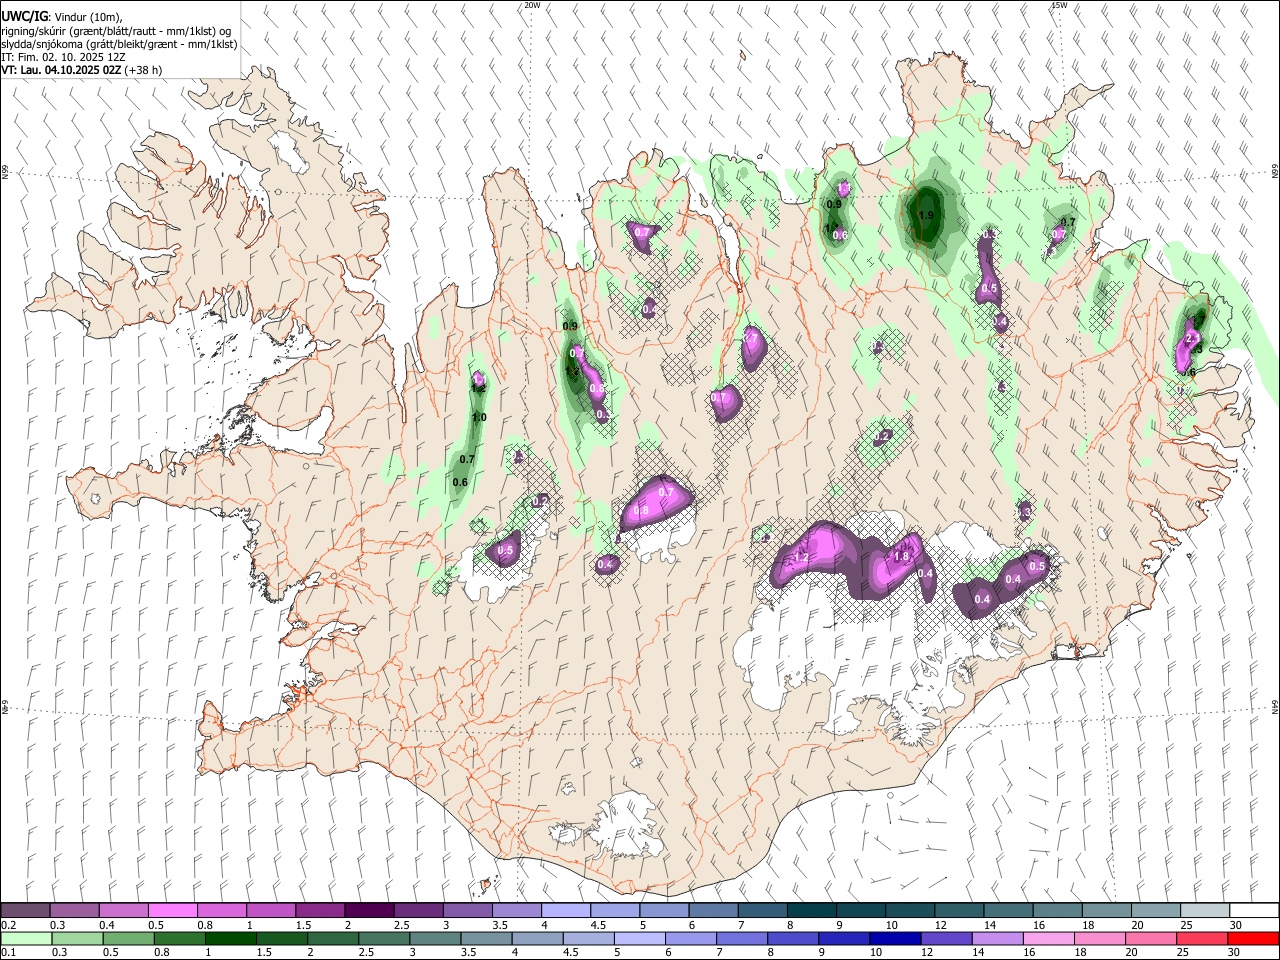This screenshot has width=1280, height=960.
Task: Select the 'rigning/skúrir (grænt/blátt/rautt - mm/1klst) og' line
Action: click(117, 31)
